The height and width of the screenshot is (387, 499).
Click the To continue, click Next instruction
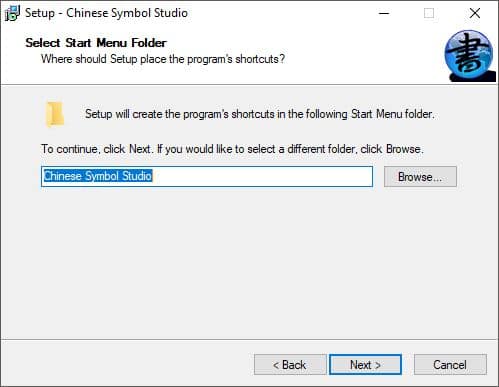[x=232, y=149]
